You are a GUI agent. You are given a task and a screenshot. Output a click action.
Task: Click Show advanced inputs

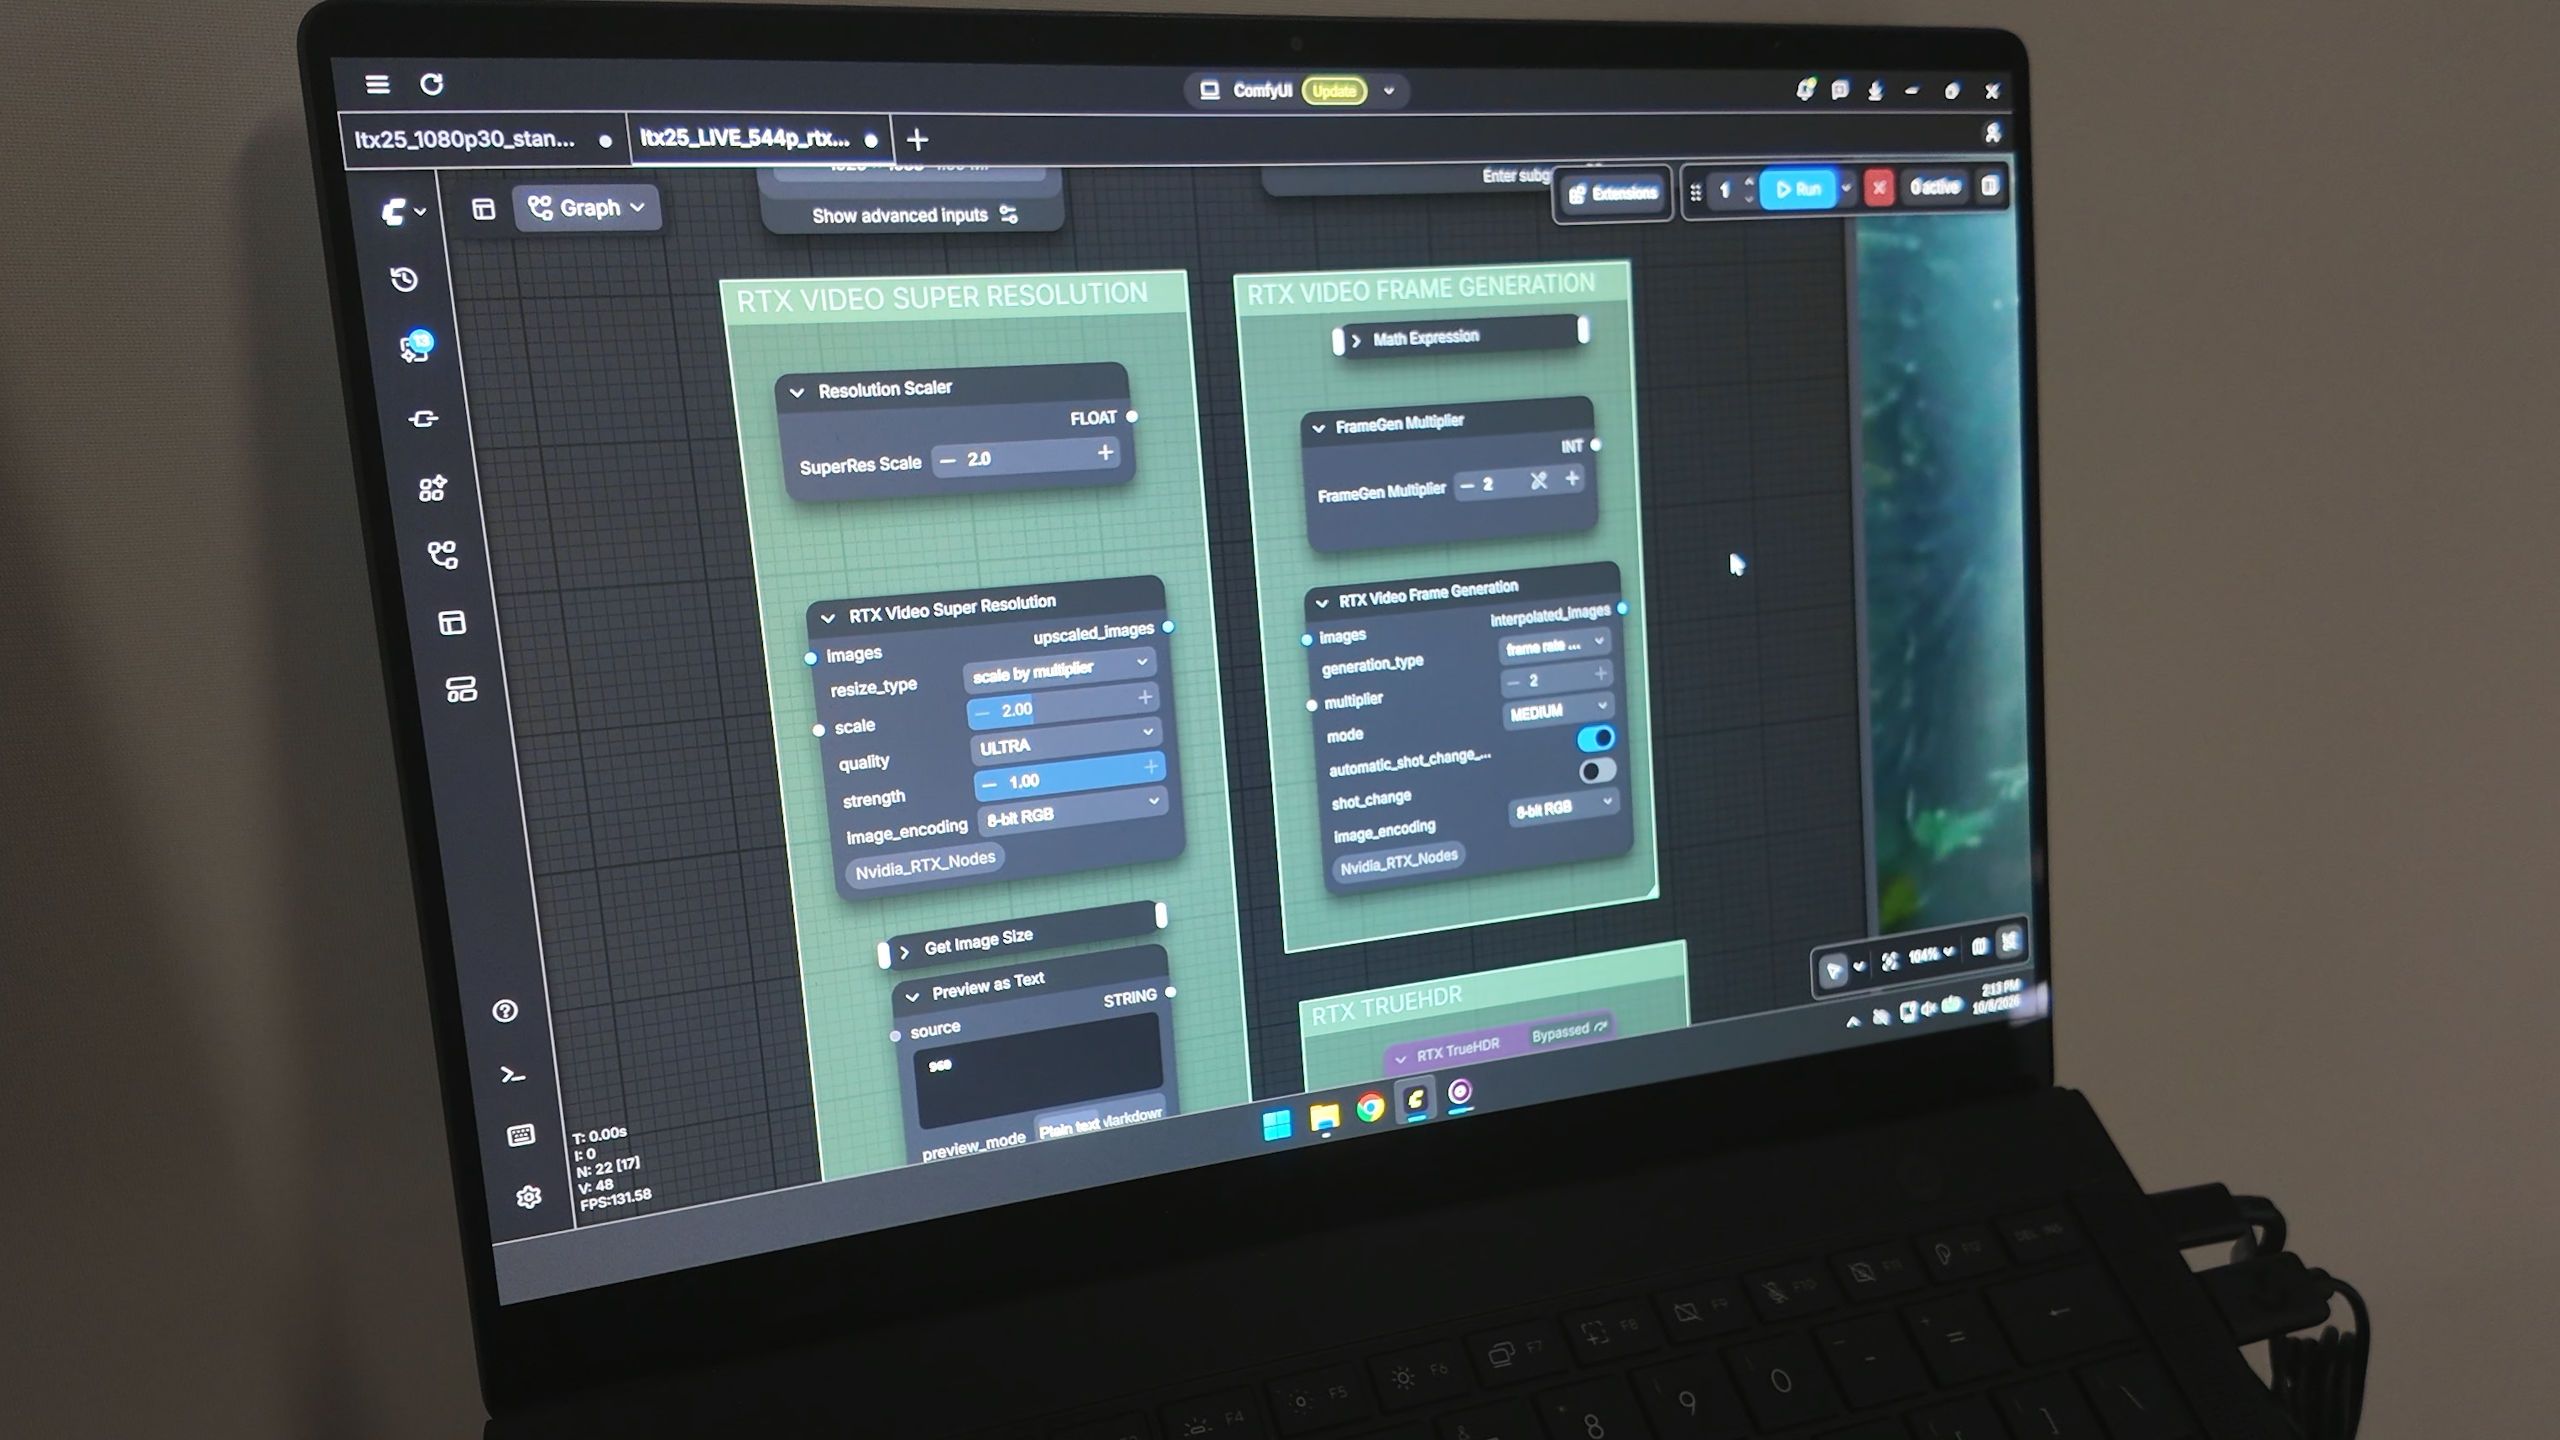913,215
